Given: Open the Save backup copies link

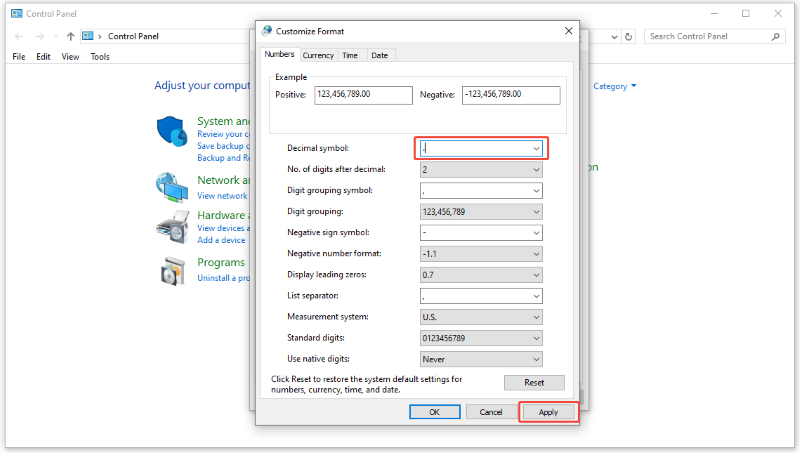Looking at the screenshot, I should click(223, 146).
